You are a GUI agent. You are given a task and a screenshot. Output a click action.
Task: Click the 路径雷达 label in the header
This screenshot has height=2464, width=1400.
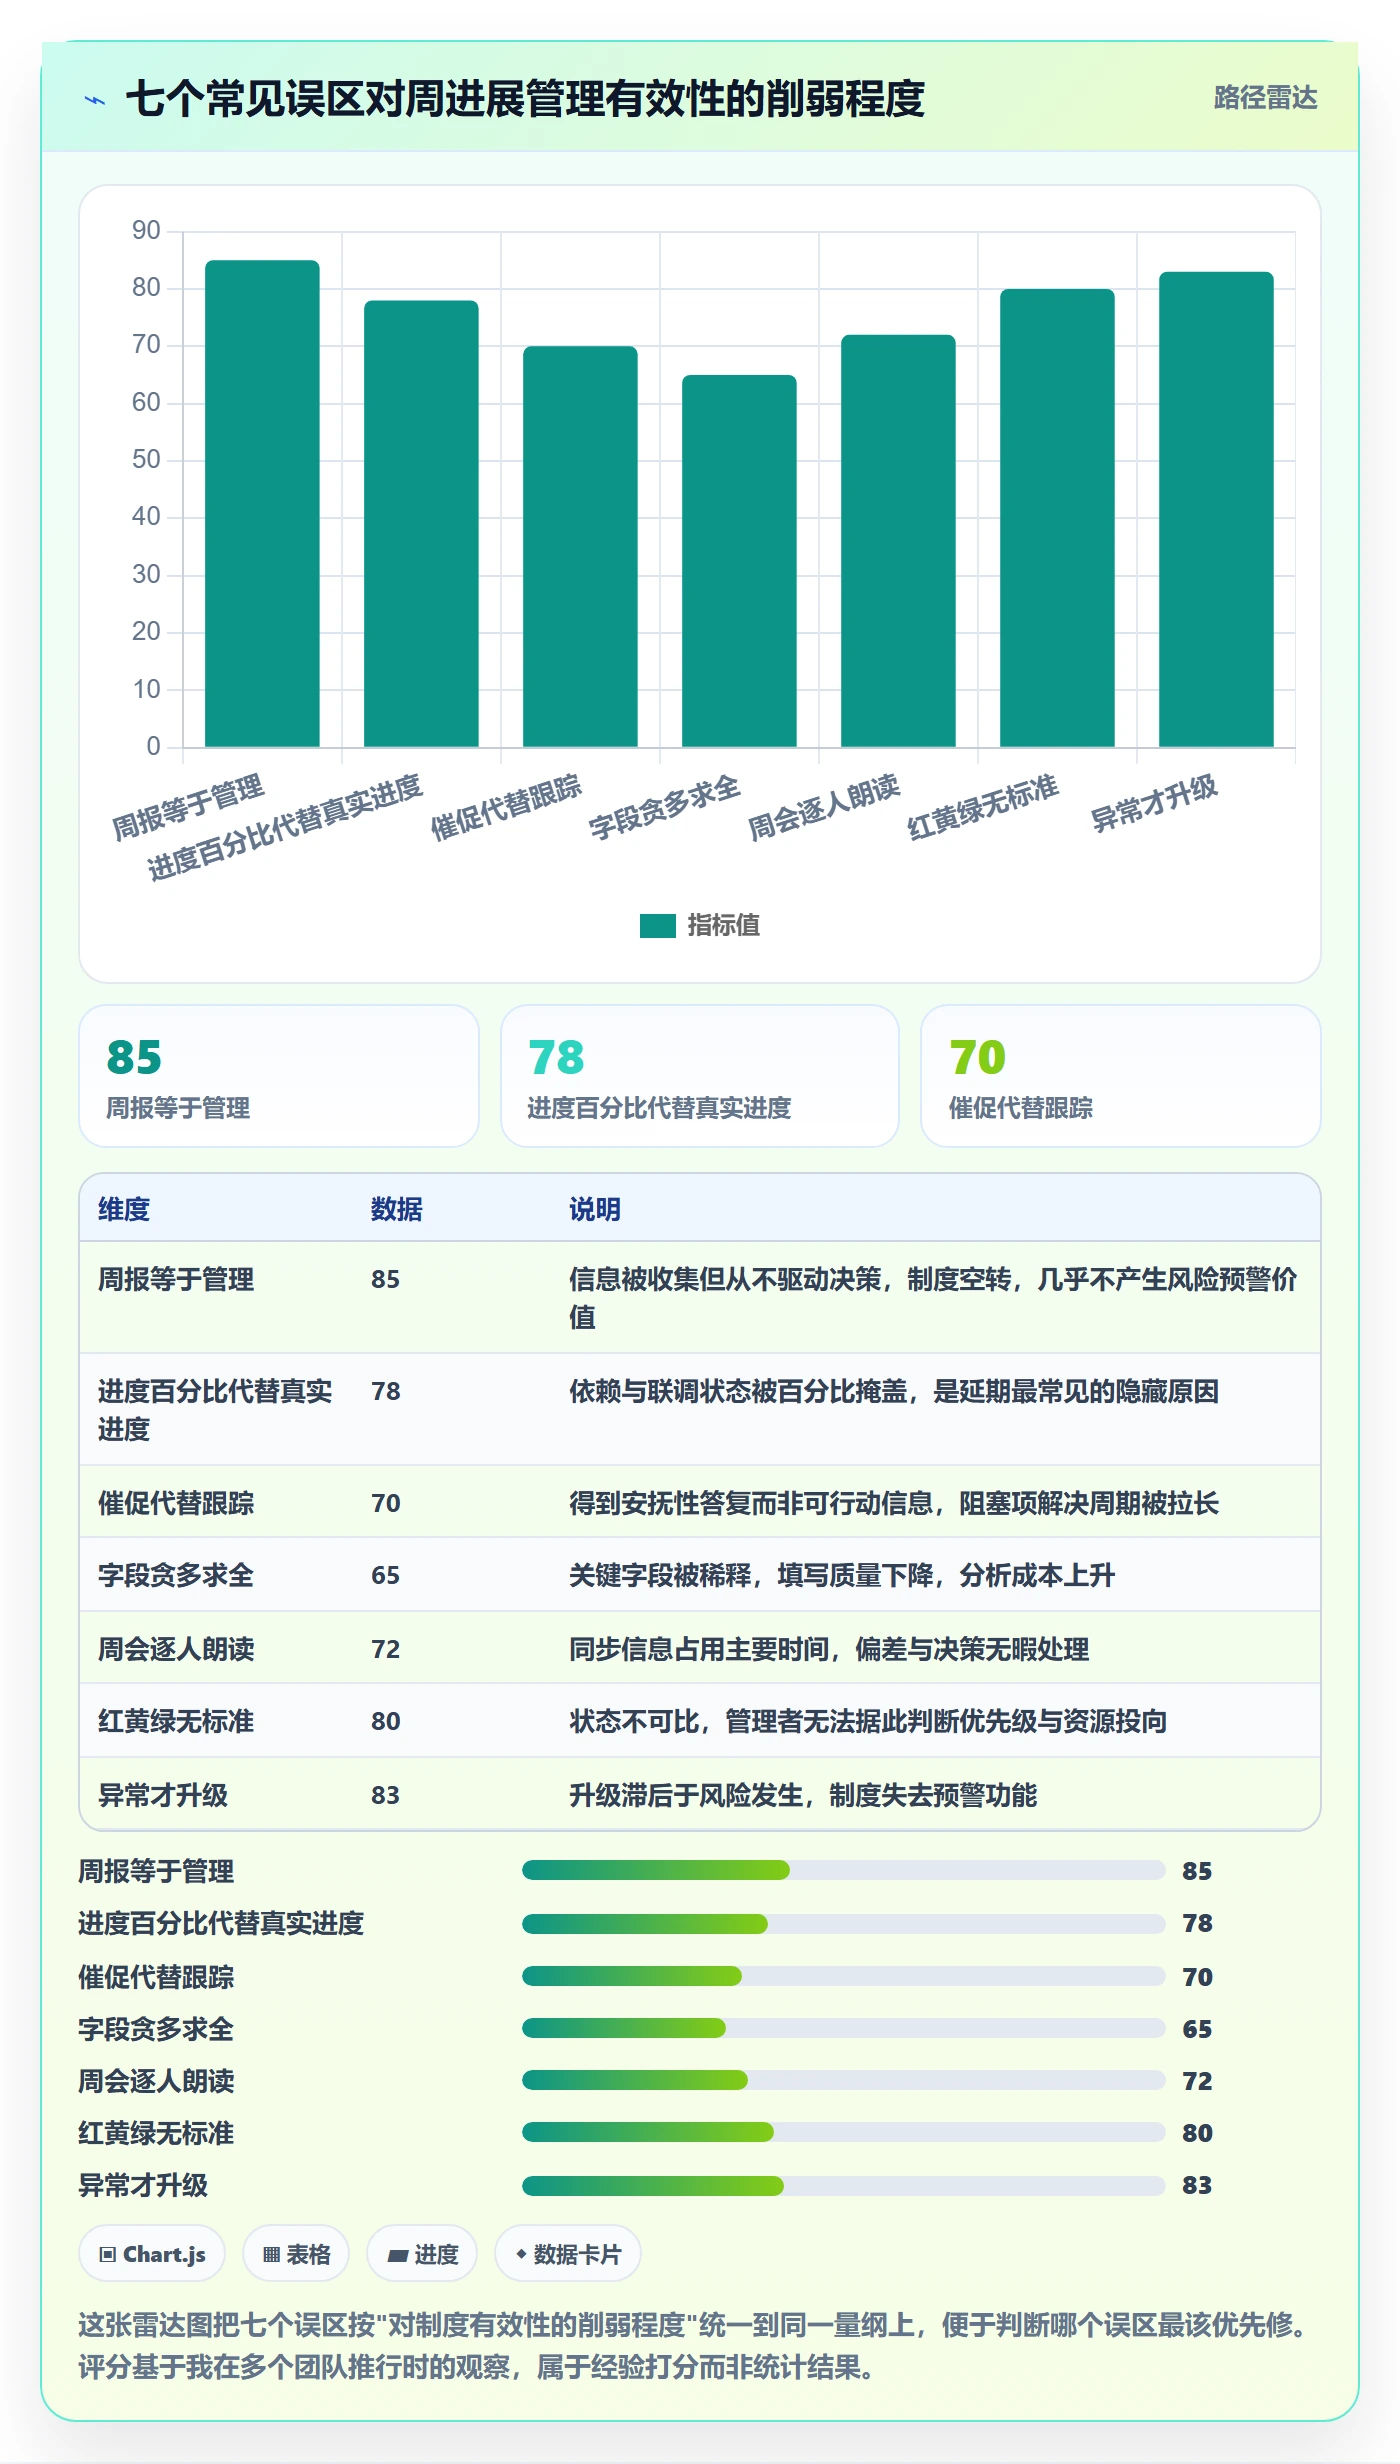coord(1265,98)
